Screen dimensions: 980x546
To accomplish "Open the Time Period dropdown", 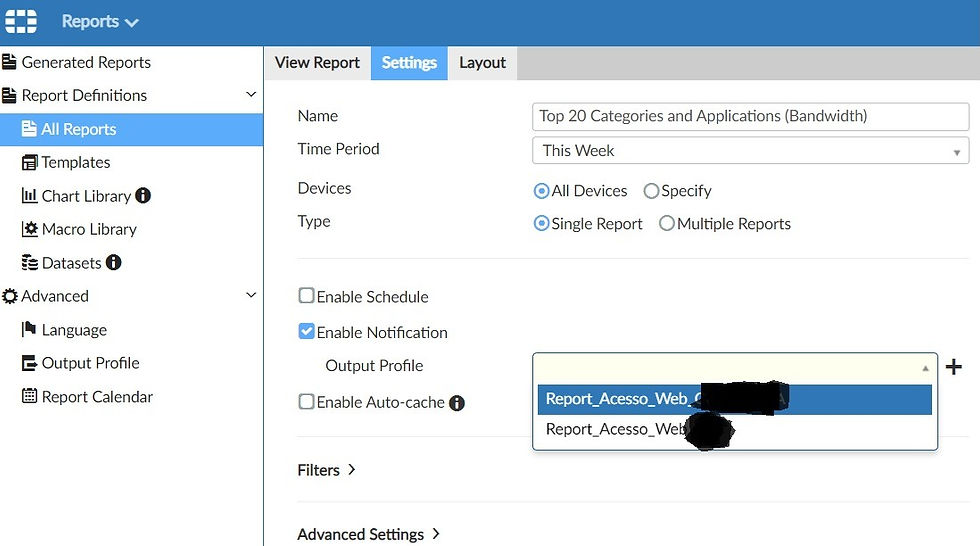I will [751, 151].
